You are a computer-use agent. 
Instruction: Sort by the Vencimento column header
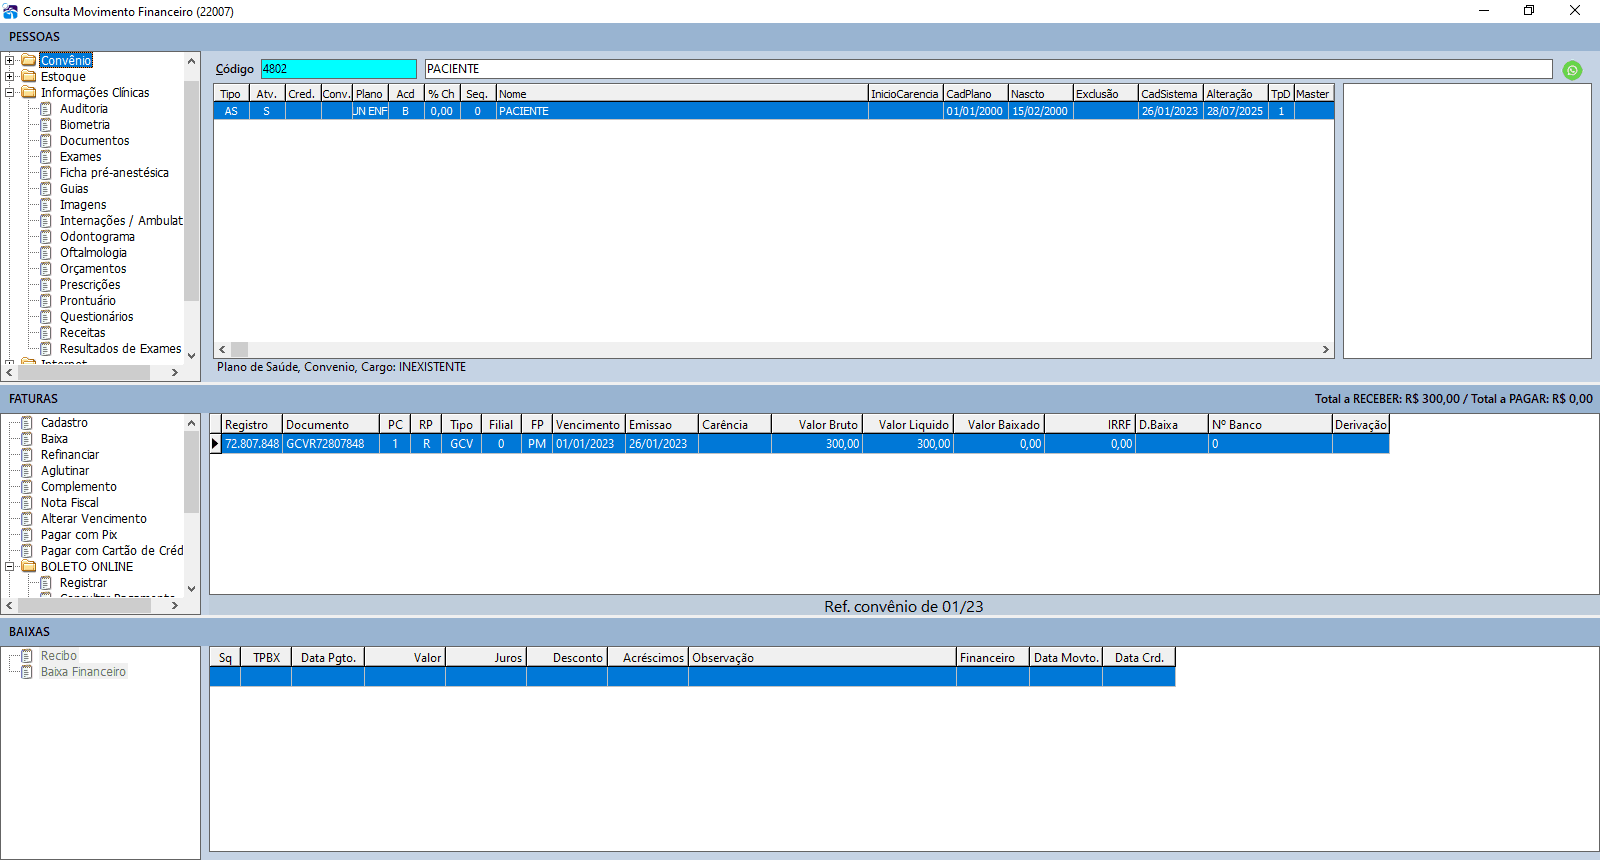point(588,425)
